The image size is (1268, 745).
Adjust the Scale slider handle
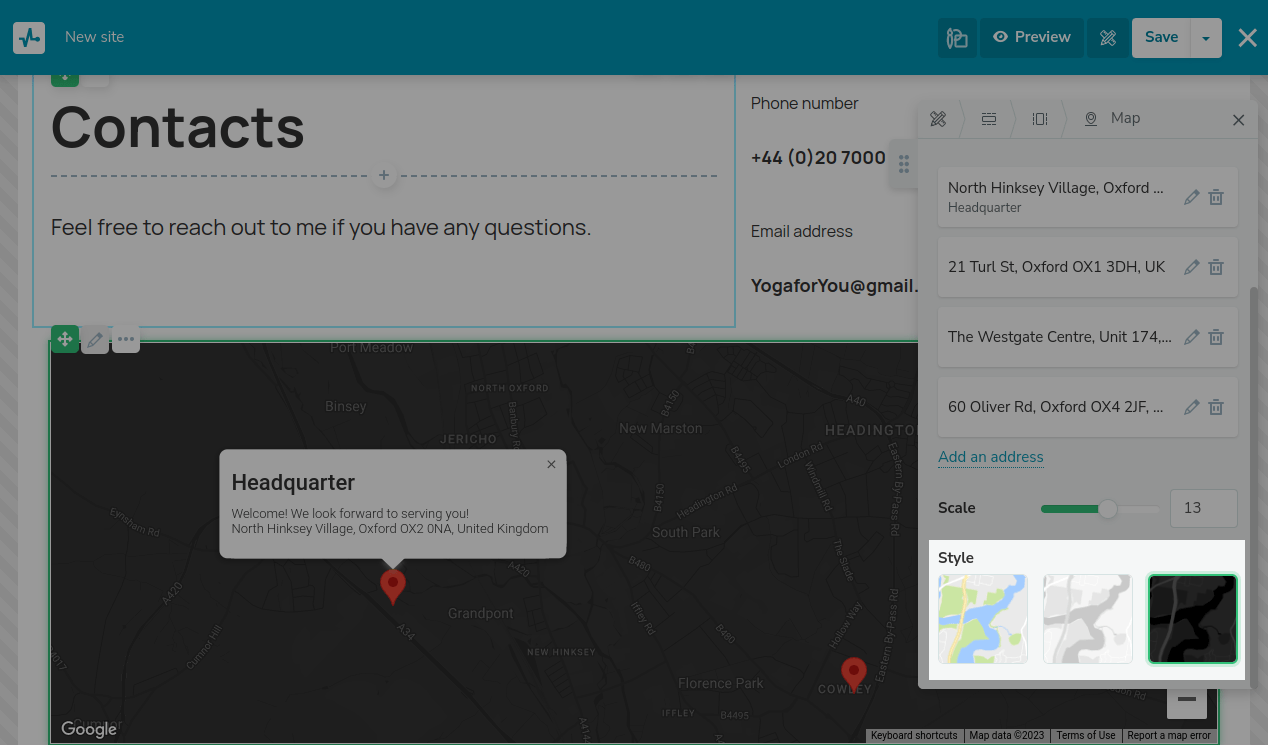(1108, 509)
